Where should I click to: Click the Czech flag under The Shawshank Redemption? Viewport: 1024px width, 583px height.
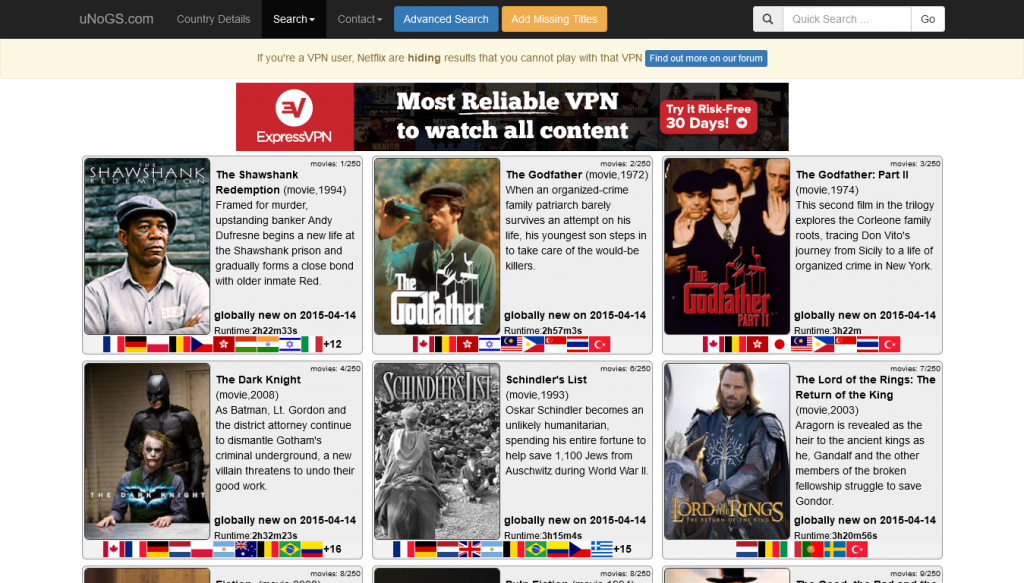click(x=202, y=344)
